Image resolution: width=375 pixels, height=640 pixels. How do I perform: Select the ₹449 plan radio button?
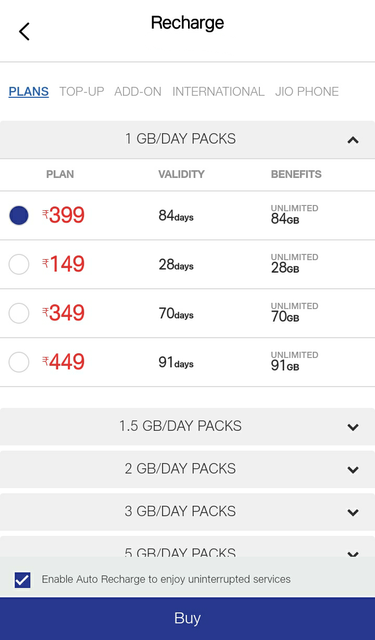click(x=19, y=362)
